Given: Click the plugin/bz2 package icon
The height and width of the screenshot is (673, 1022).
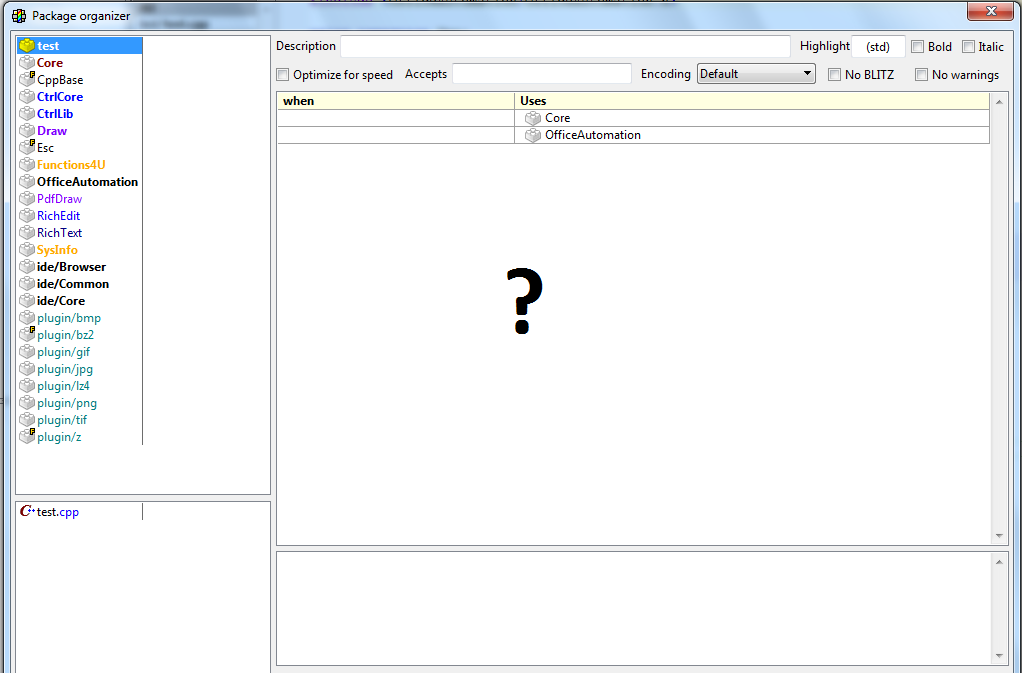Looking at the screenshot, I should [27, 335].
